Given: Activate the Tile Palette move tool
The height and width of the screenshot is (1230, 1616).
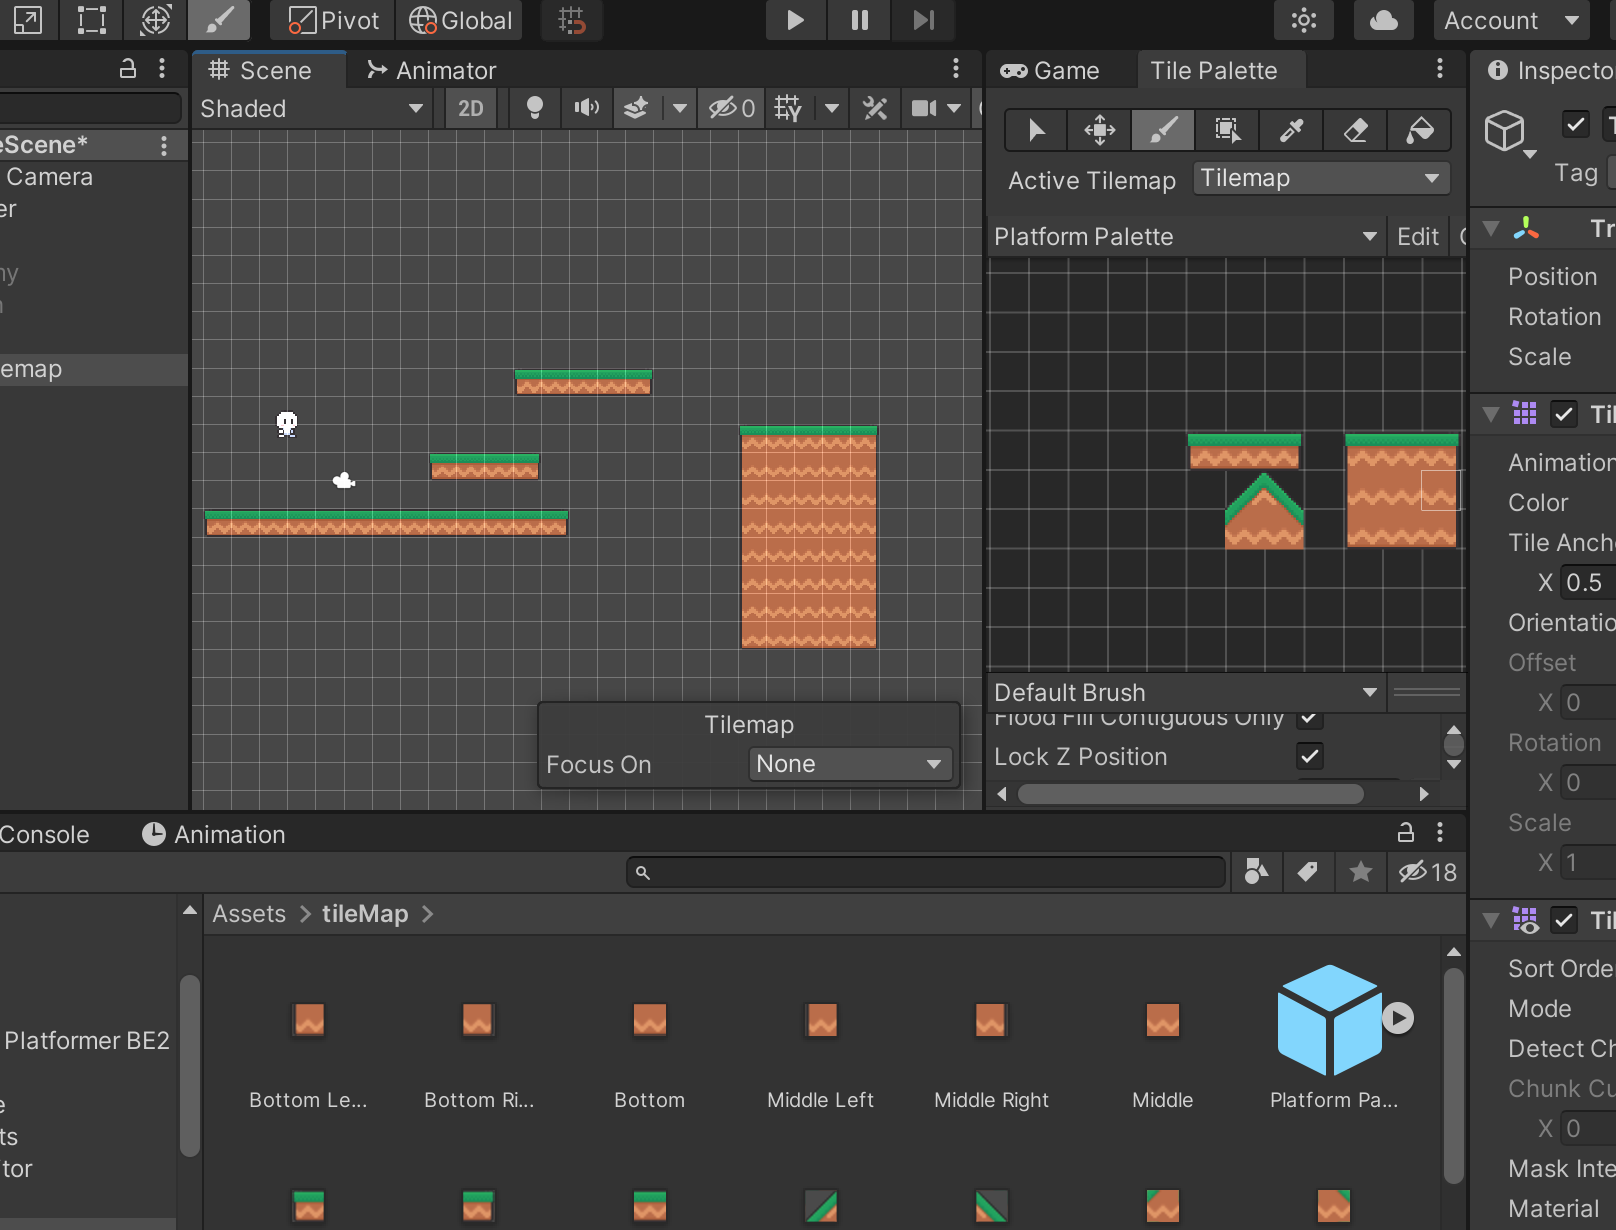Looking at the screenshot, I should click(1099, 130).
